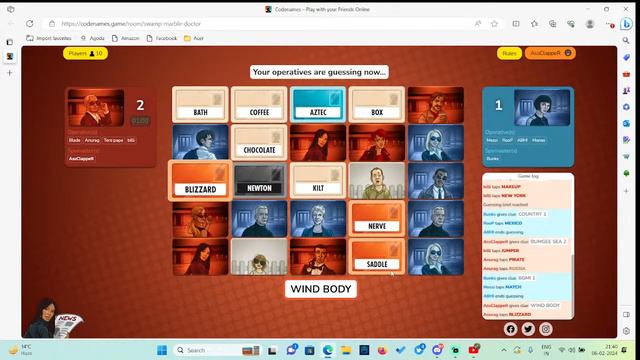
Task: Open the browser collections icon
Action: point(553,24)
